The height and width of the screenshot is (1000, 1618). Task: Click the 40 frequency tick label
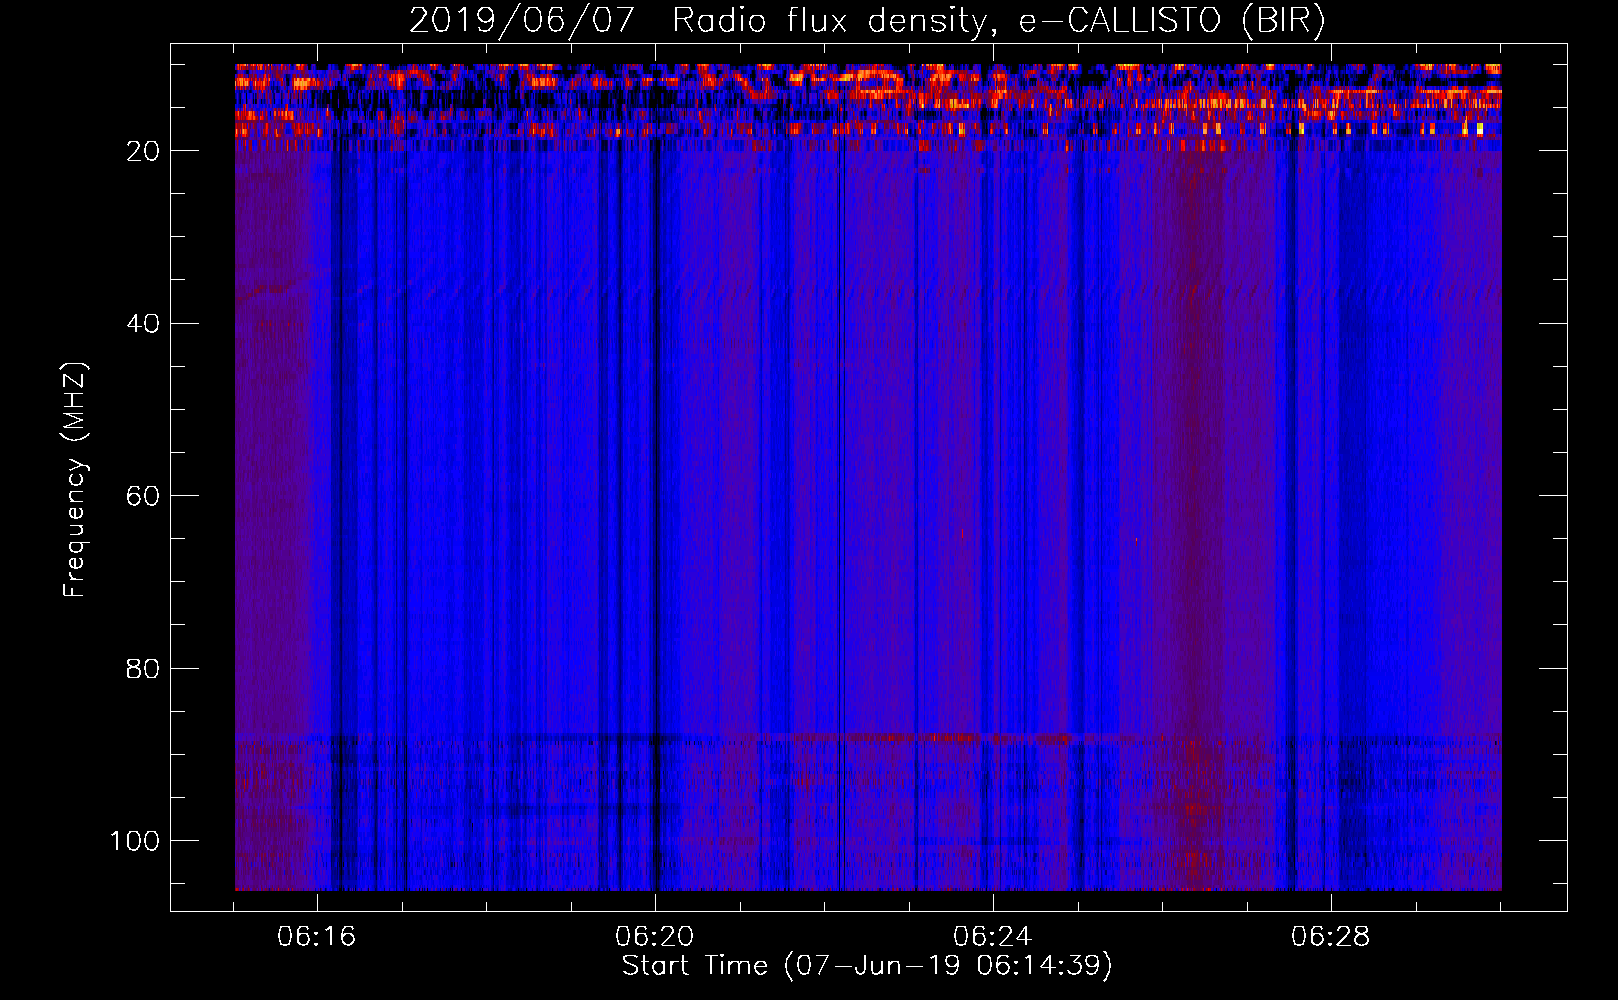pyautogui.click(x=143, y=324)
